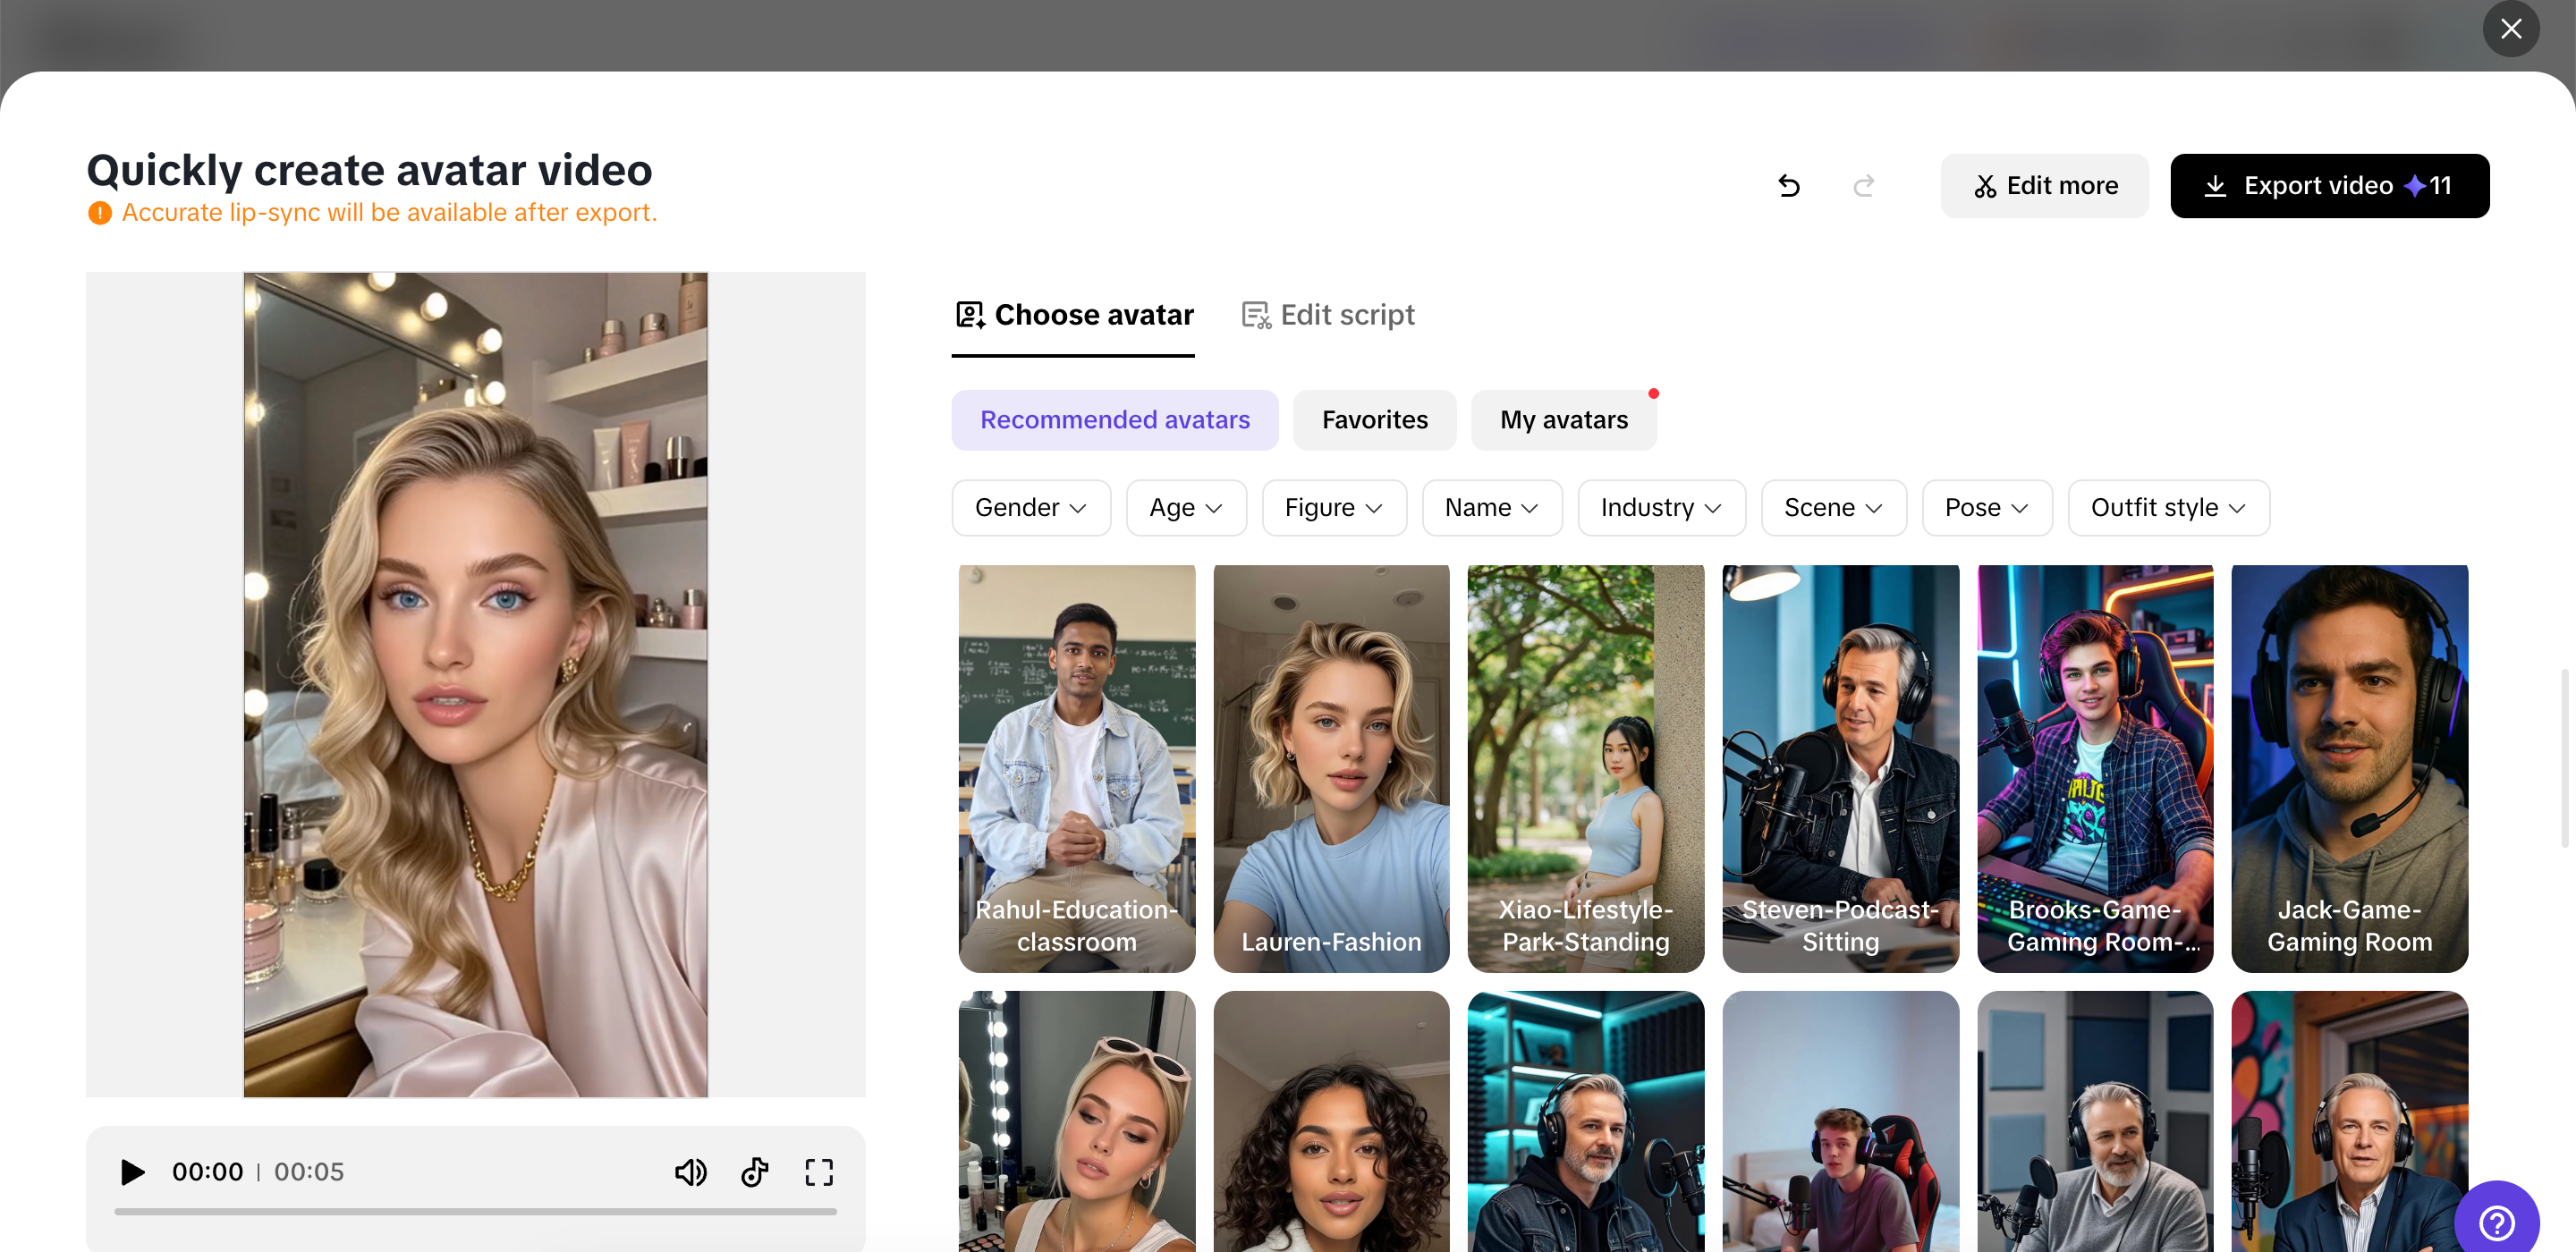
Task: Select Lauren-Fashion avatar
Action: [x=1331, y=768]
